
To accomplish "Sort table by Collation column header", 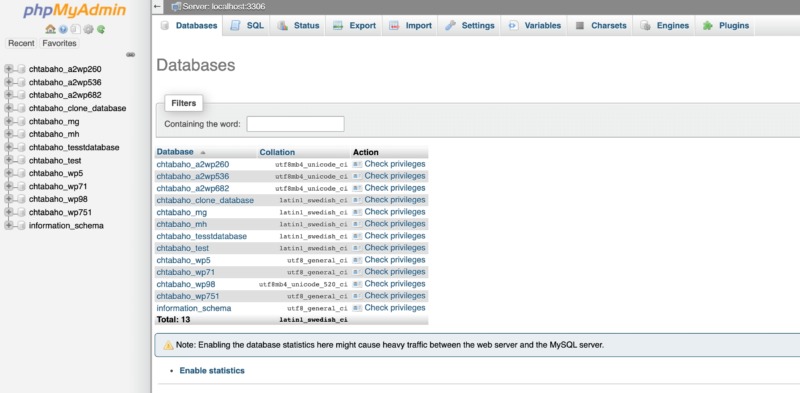I will pos(277,152).
